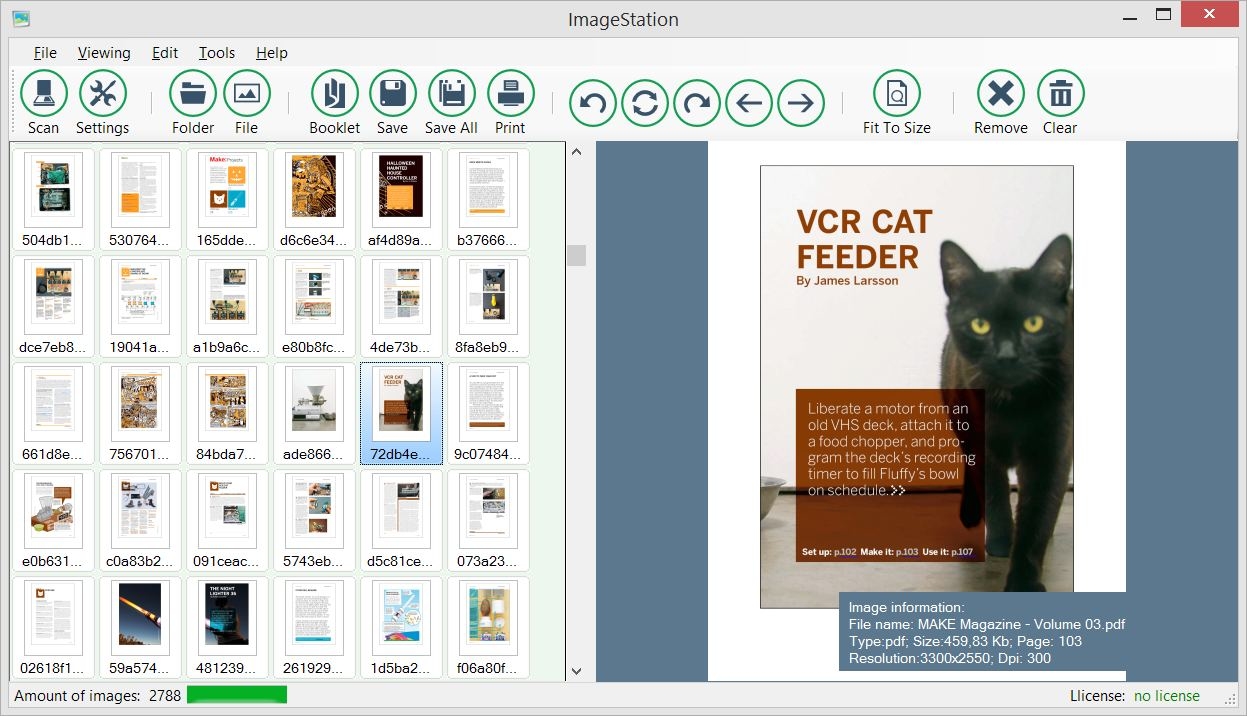Select thumbnail c0a83b2...
The height and width of the screenshot is (716, 1247).
140,521
